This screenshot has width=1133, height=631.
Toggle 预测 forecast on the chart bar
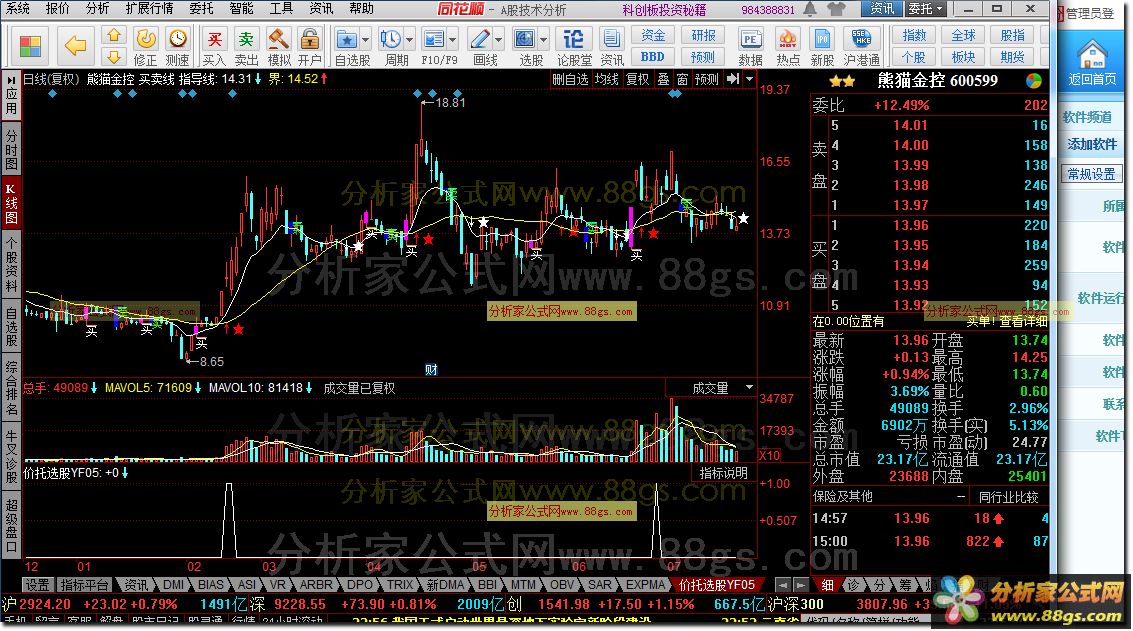click(x=706, y=79)
